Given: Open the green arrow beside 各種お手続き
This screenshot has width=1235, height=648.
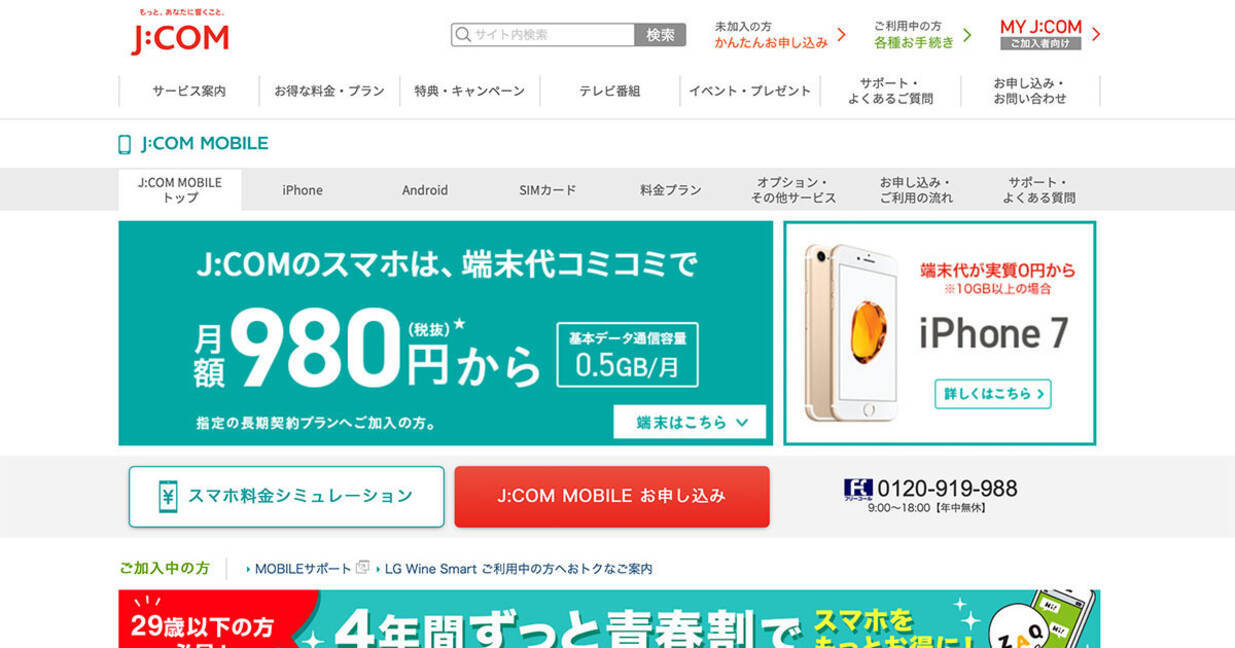Looking at the screenshot, I should (967, 35).
